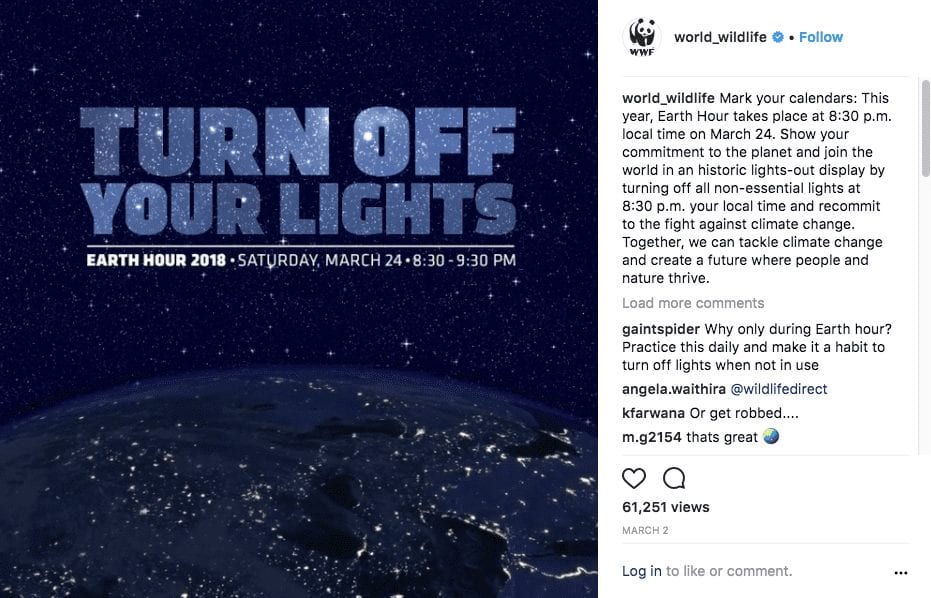Expand Load more comments
The image size is (931, 598).
click(693, 303)
